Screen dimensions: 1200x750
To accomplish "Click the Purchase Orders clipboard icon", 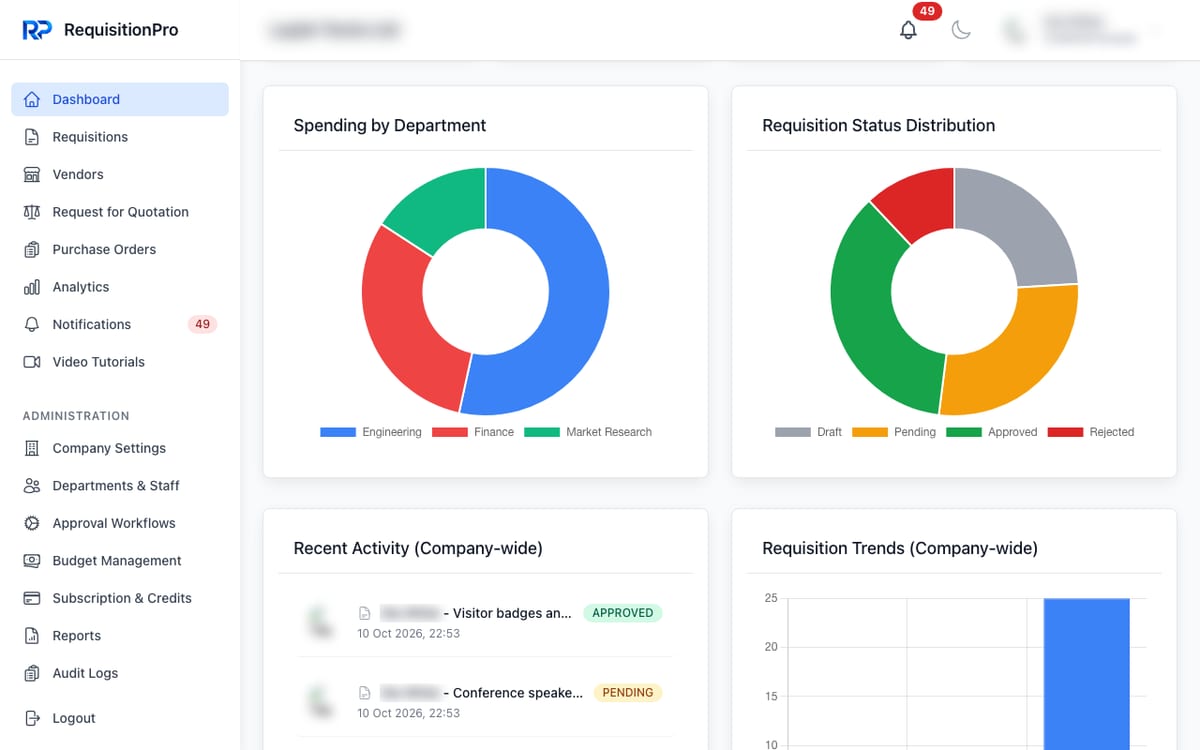I will pyautogui.click(x=32, y=249).
